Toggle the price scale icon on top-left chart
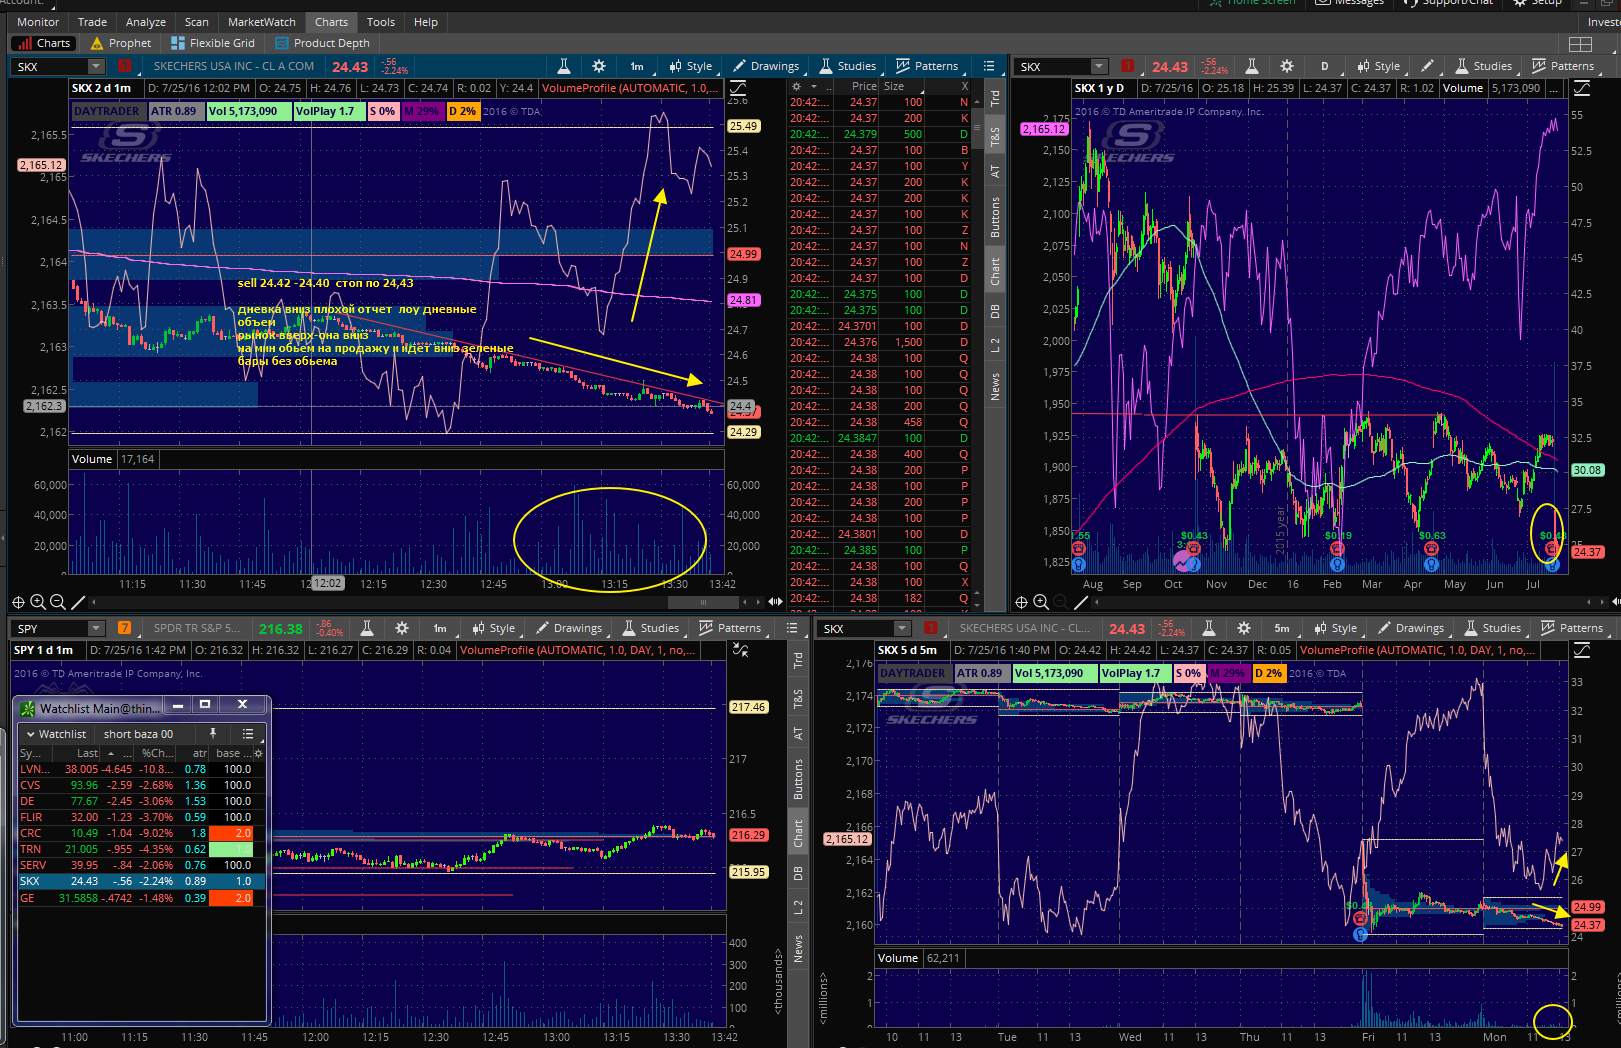This screenshot has height=1048, width=1621. pyautogui.click(x=738, y=88)
